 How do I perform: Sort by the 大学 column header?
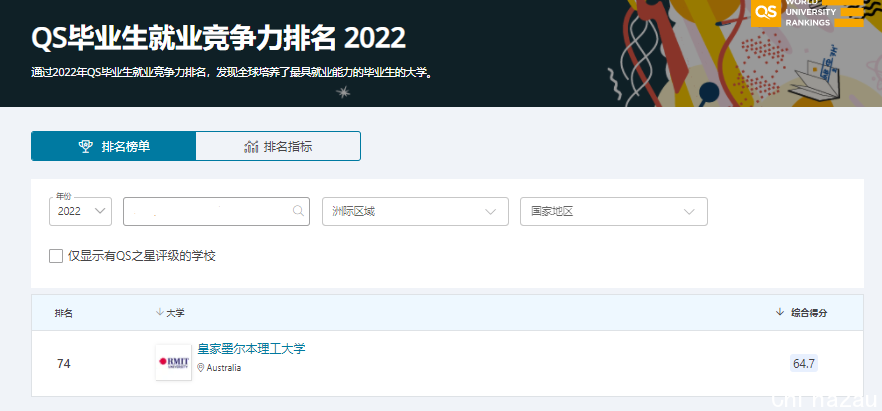click(170, 313)
